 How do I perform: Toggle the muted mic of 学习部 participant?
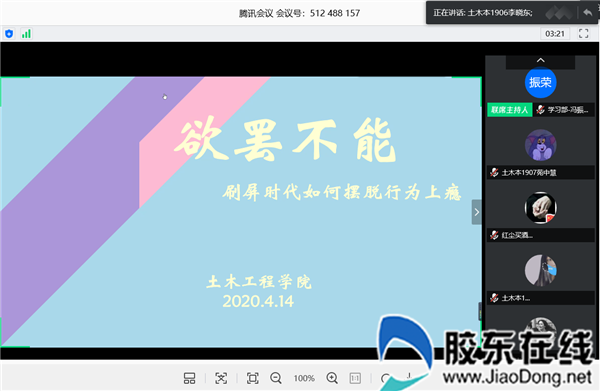(540, 110)
